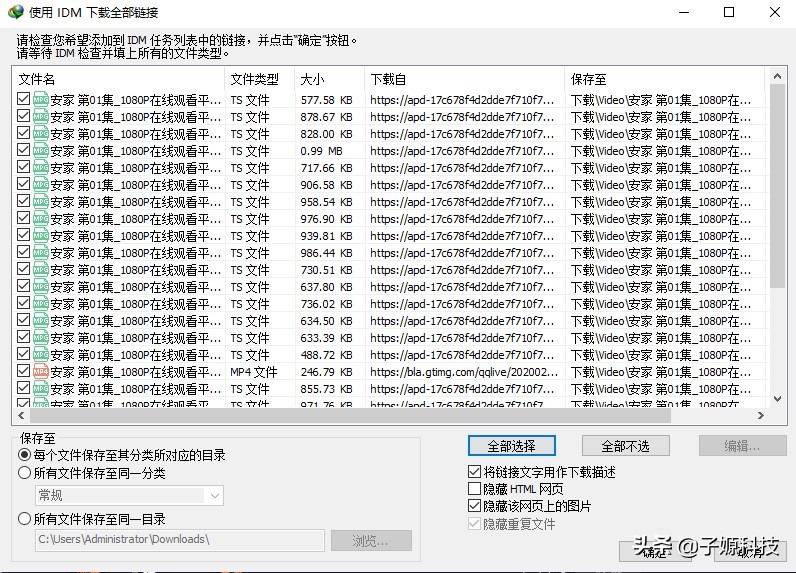Click the MPG icon of 717.66 KB row
Image resolution: width=796 pixels, height=573 pixels.
tap(41, 167)
